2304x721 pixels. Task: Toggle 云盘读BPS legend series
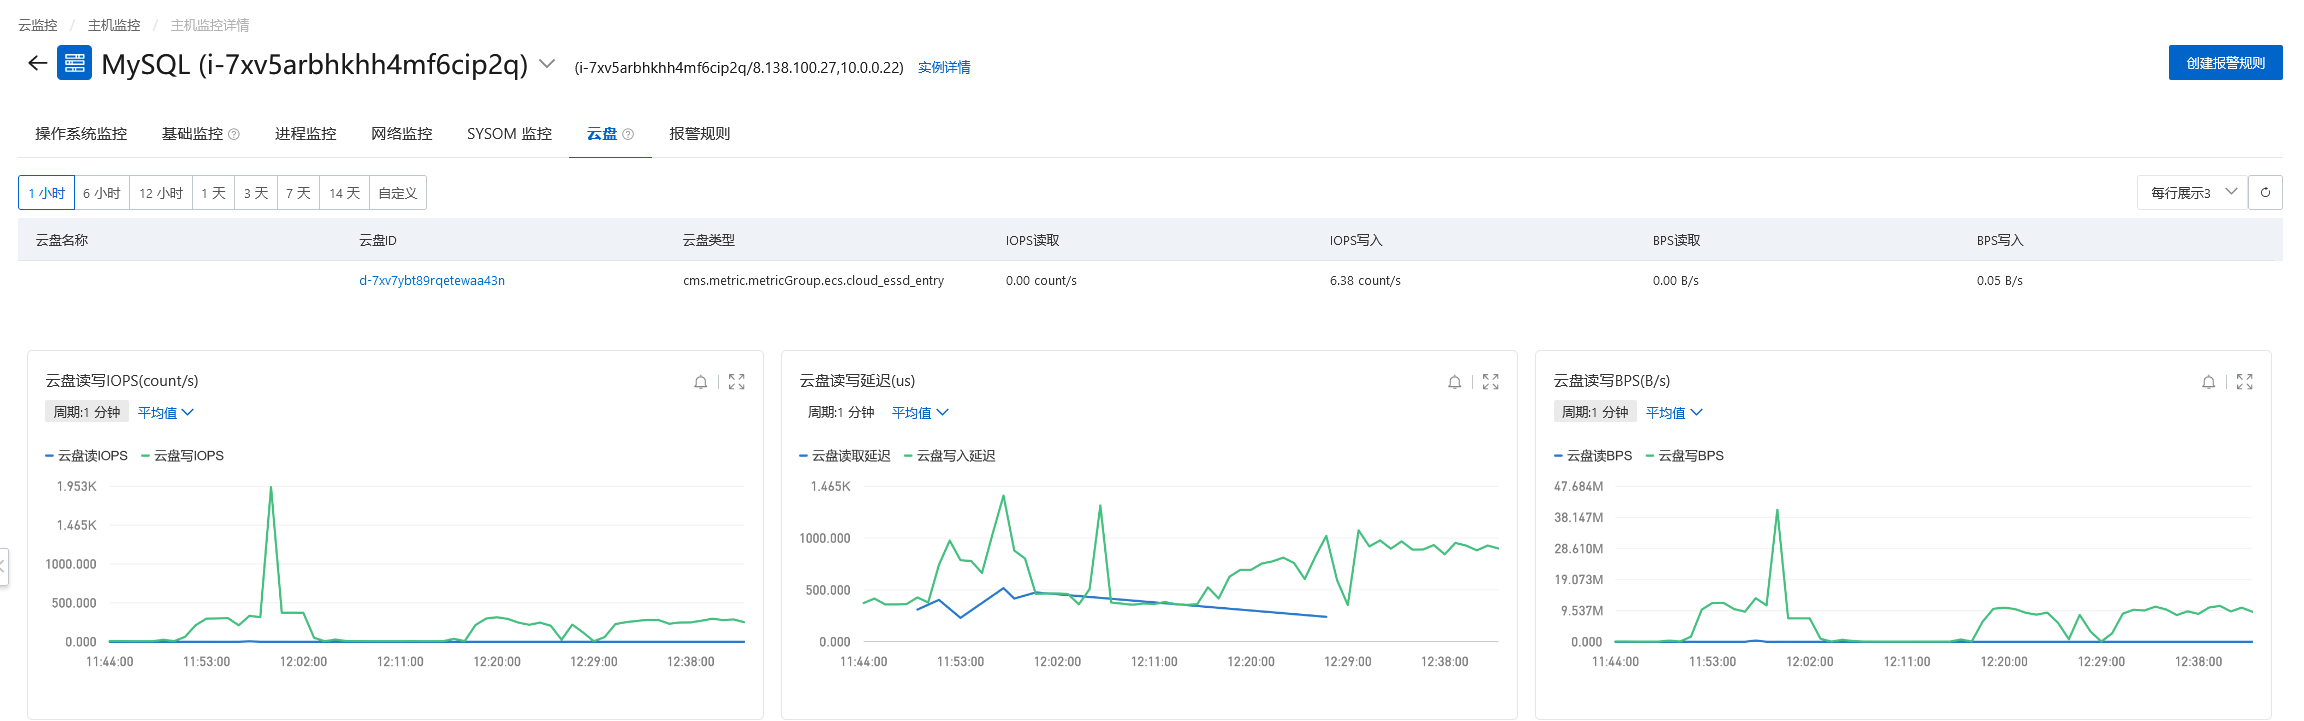click(x=1593, y=456)
